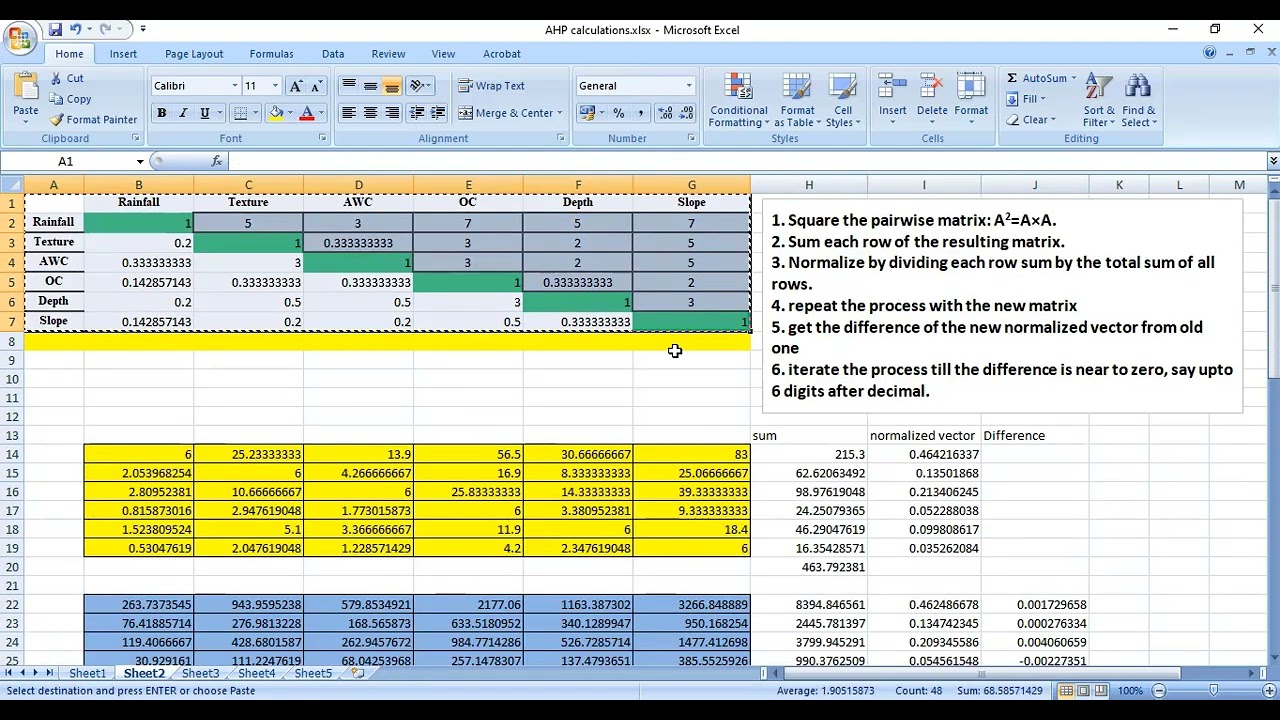Click the insert function fx button
The image size is (1280, 720).
coord(217,161)
